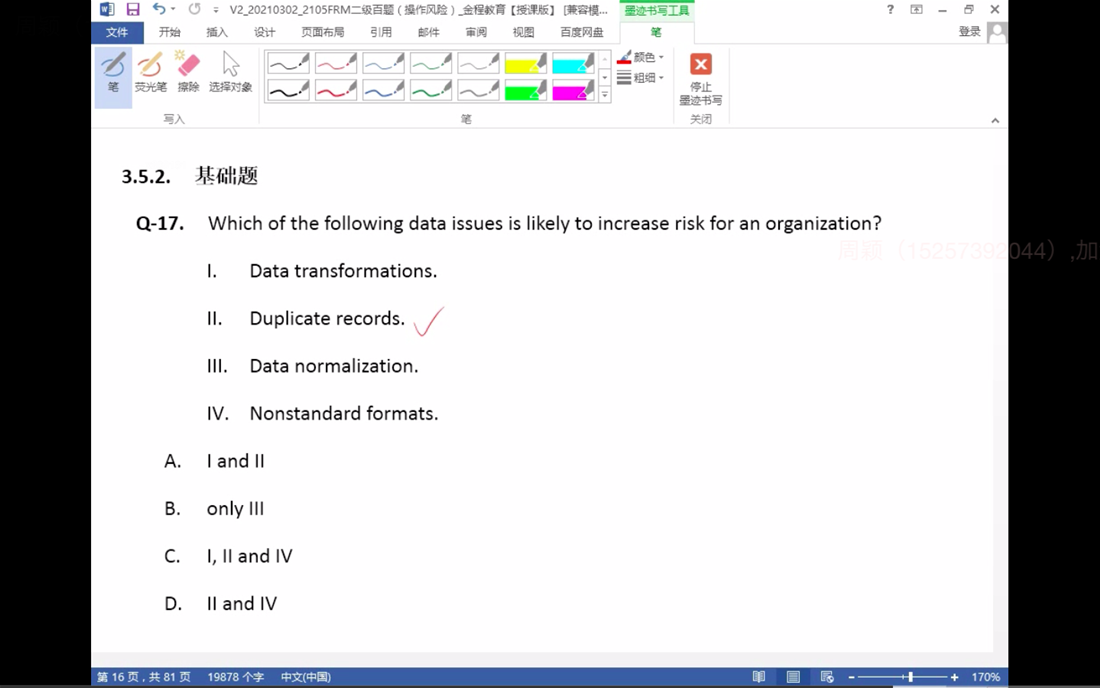Switch to the View (视图) tab
This screenshot has height=688, width=1100.
pyautogui.click(x=523, y=32)
